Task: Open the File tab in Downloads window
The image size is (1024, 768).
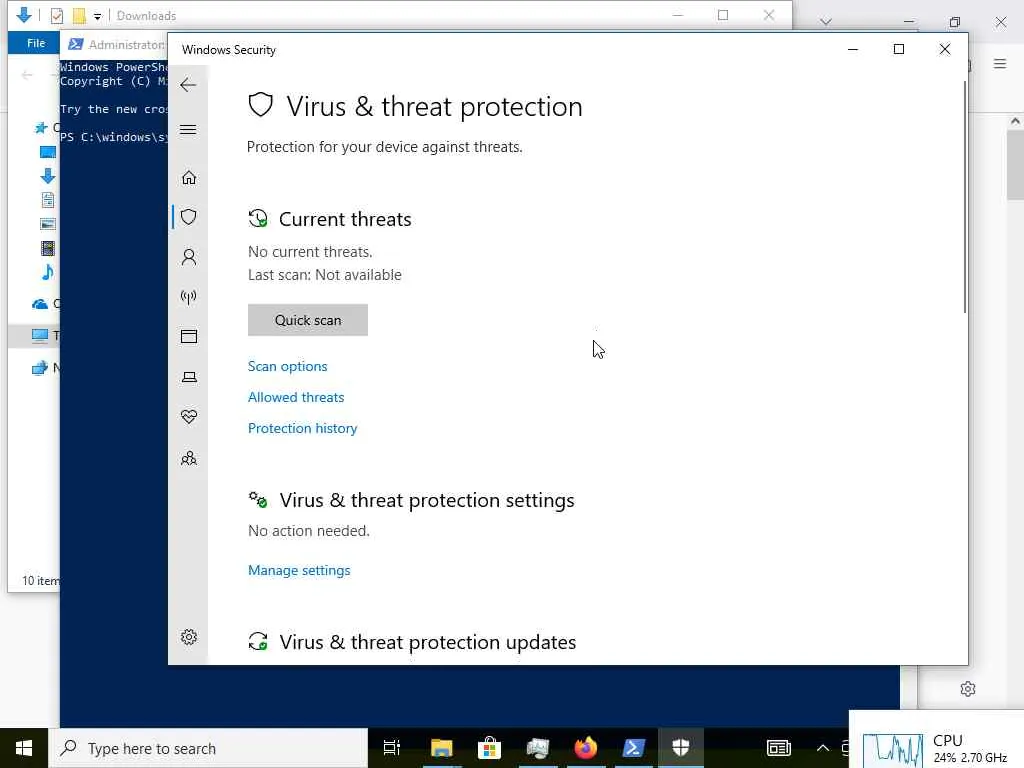Action: pyautogui.click(x=36, y=43)
